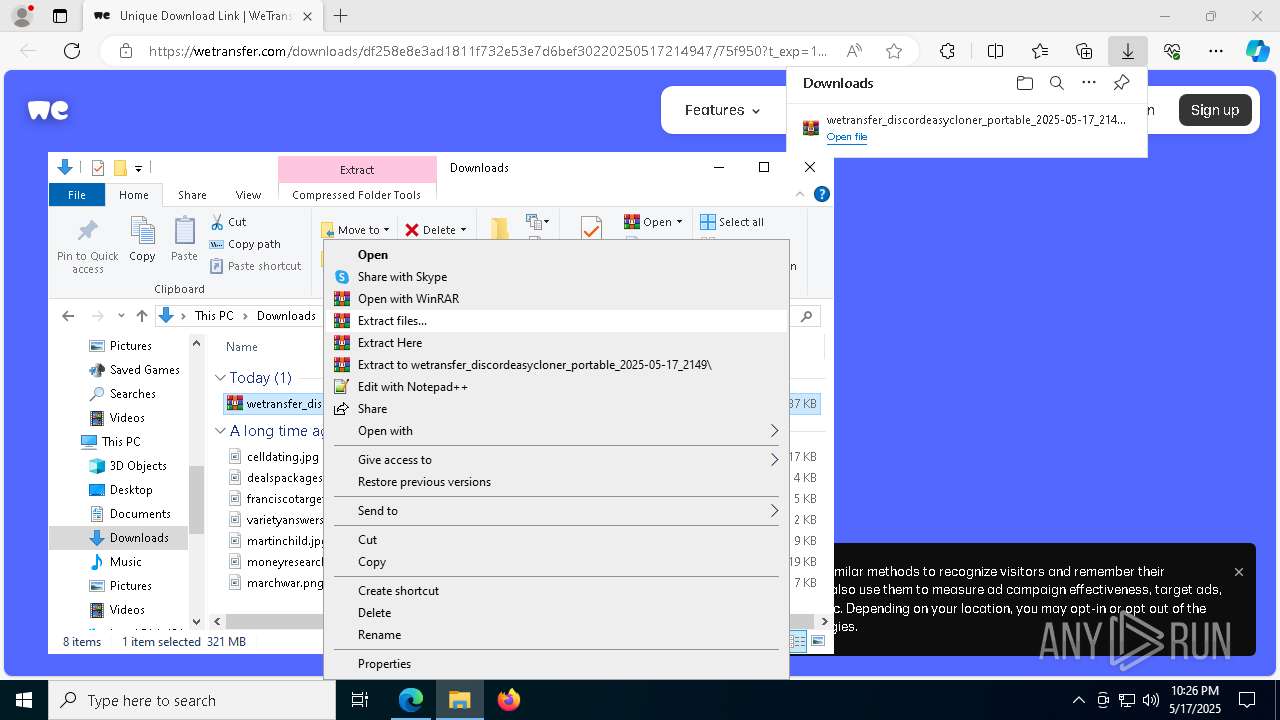Click Share with Skype entry
This screenshot has height=720, width=1280.
click(x=556, y=277)
